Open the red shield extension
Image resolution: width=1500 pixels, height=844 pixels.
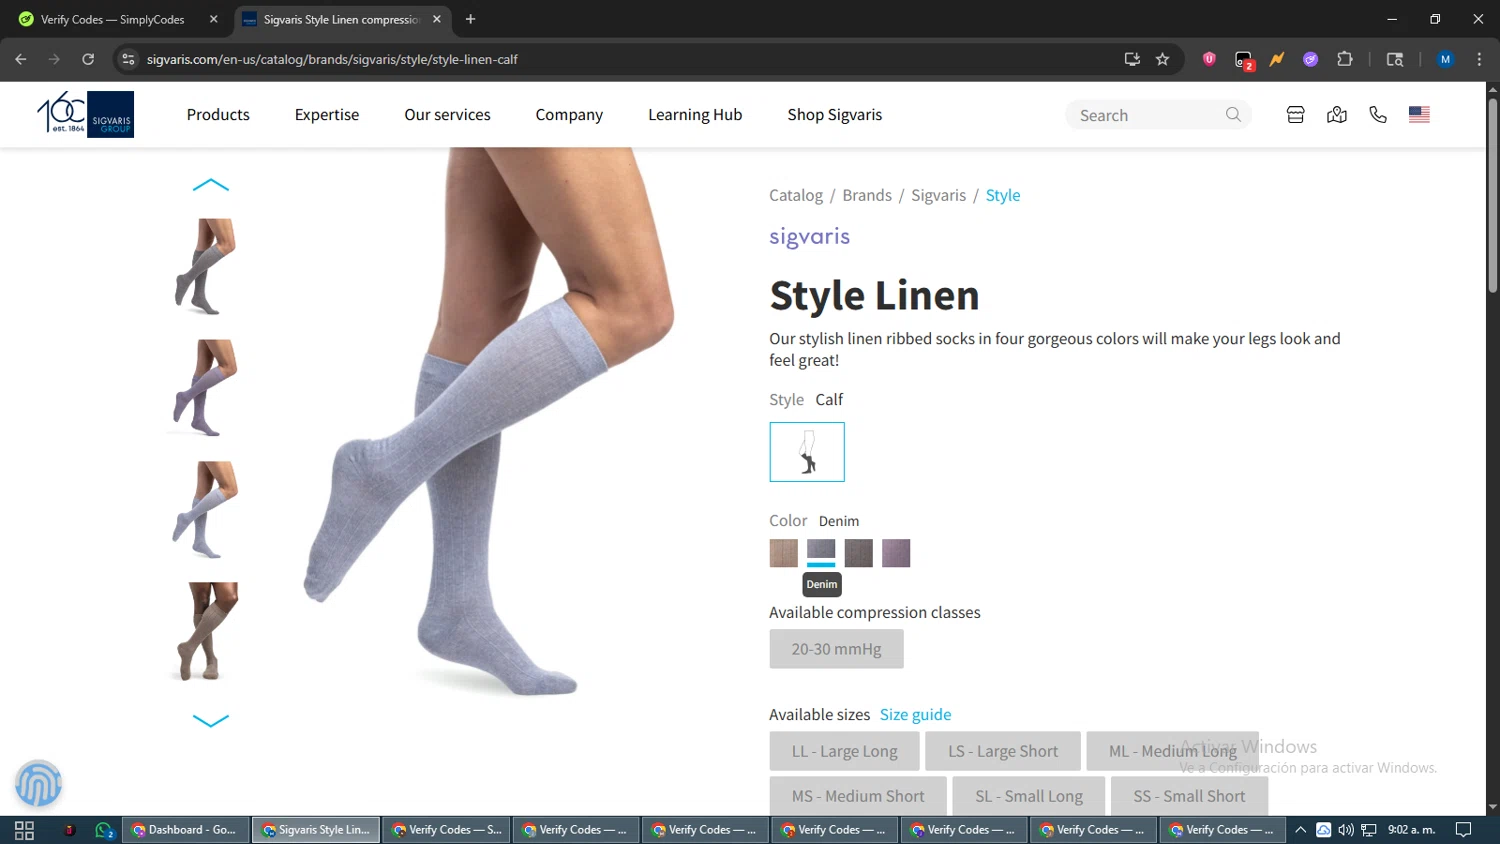coord(1209,59)
